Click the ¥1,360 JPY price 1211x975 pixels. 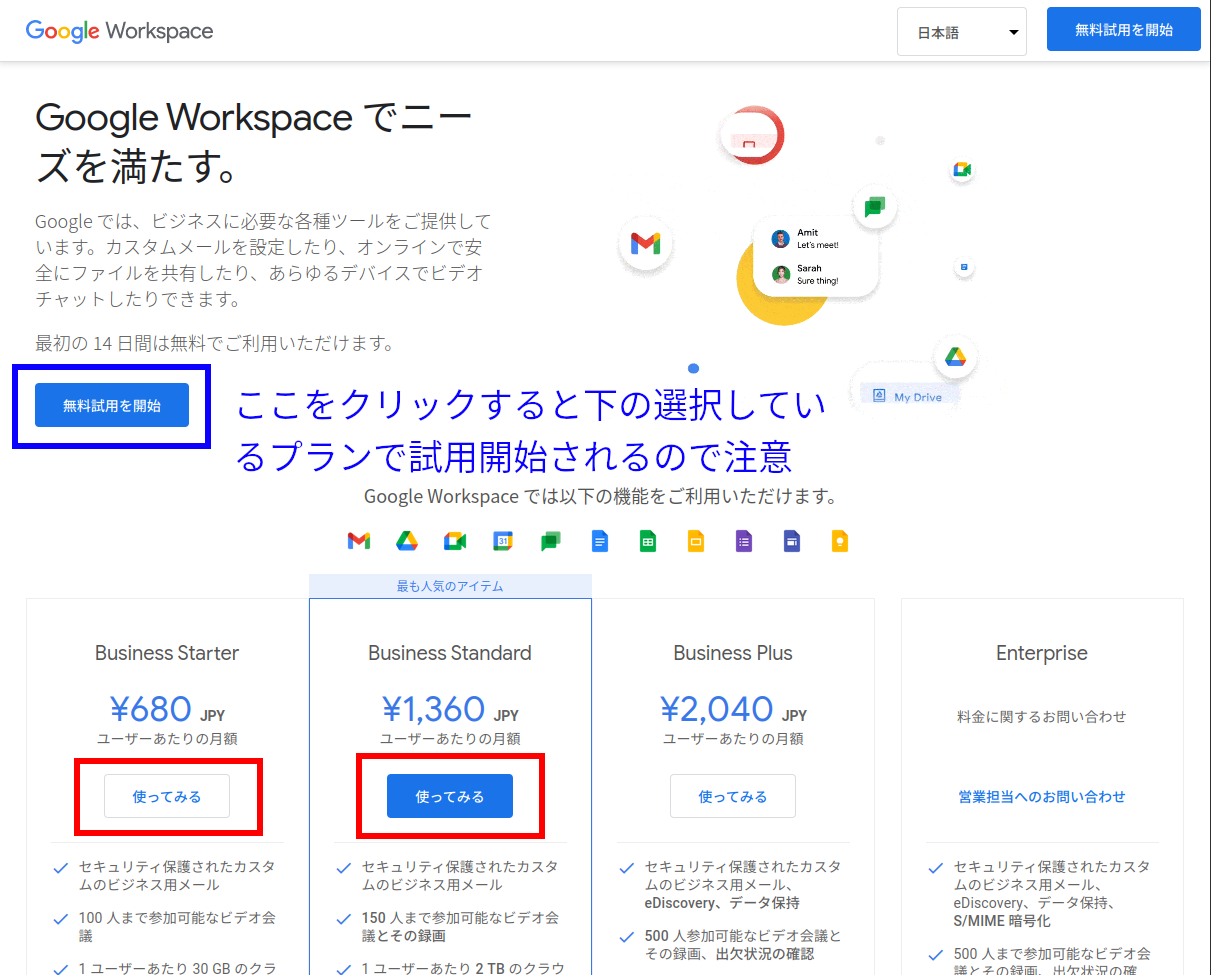[x=450, y=709]
